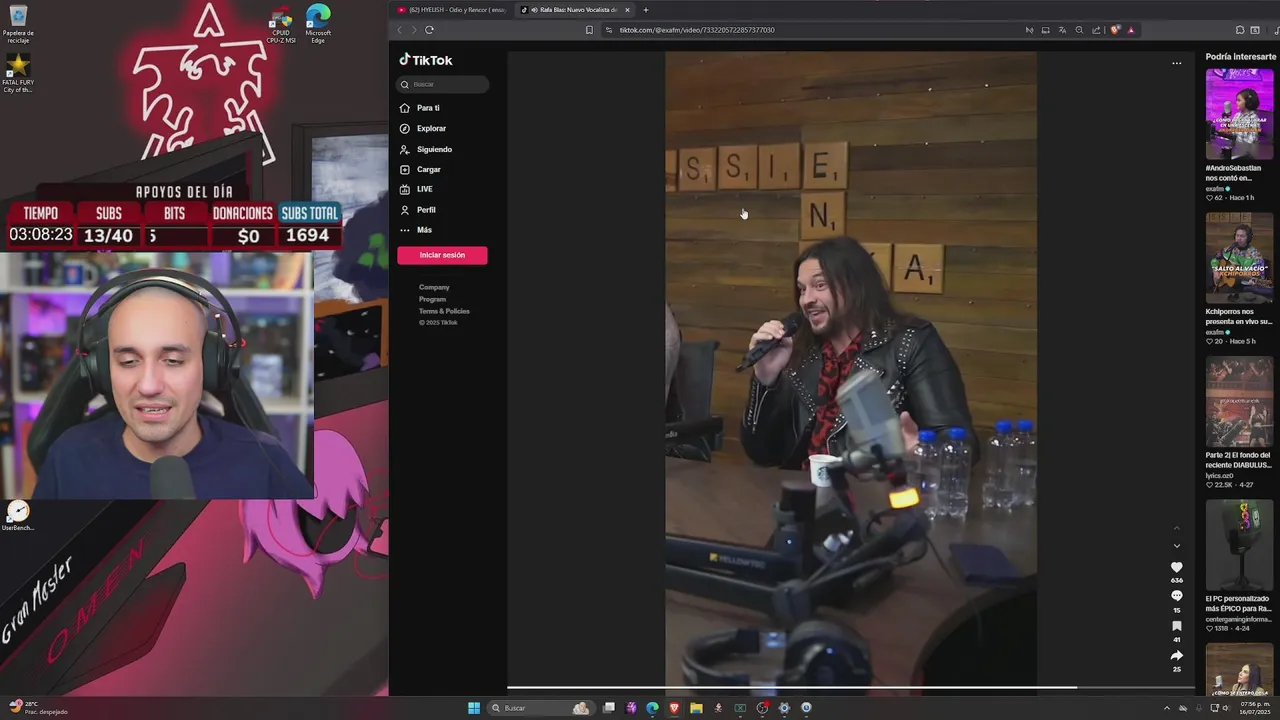Open the Kchiporros suggested video thumbnail
1280x720 pixels.
click(1239, 258)
